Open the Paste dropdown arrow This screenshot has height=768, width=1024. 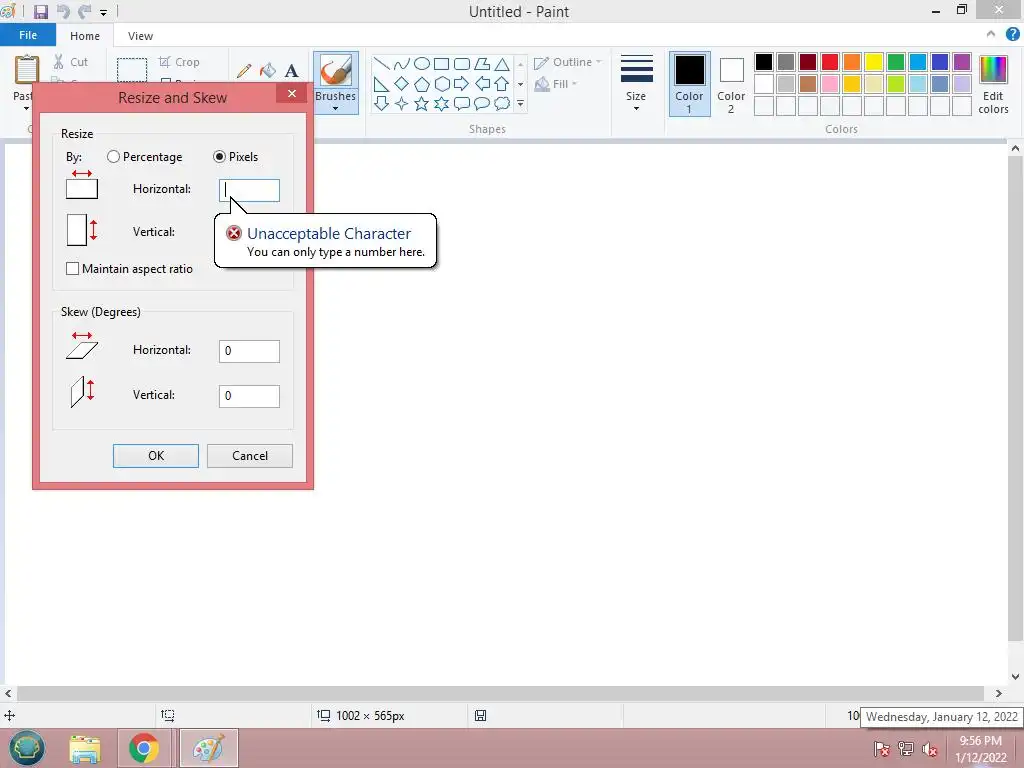coord(26,108)
